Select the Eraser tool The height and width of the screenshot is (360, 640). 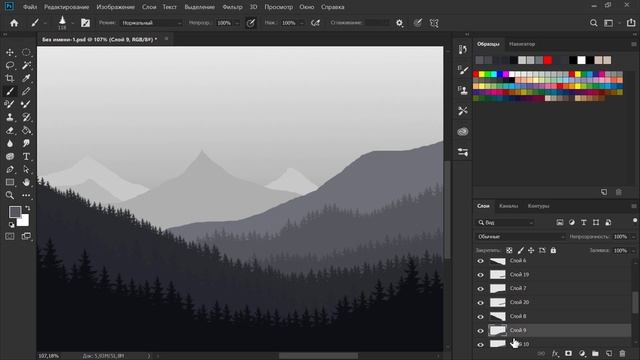10,131
